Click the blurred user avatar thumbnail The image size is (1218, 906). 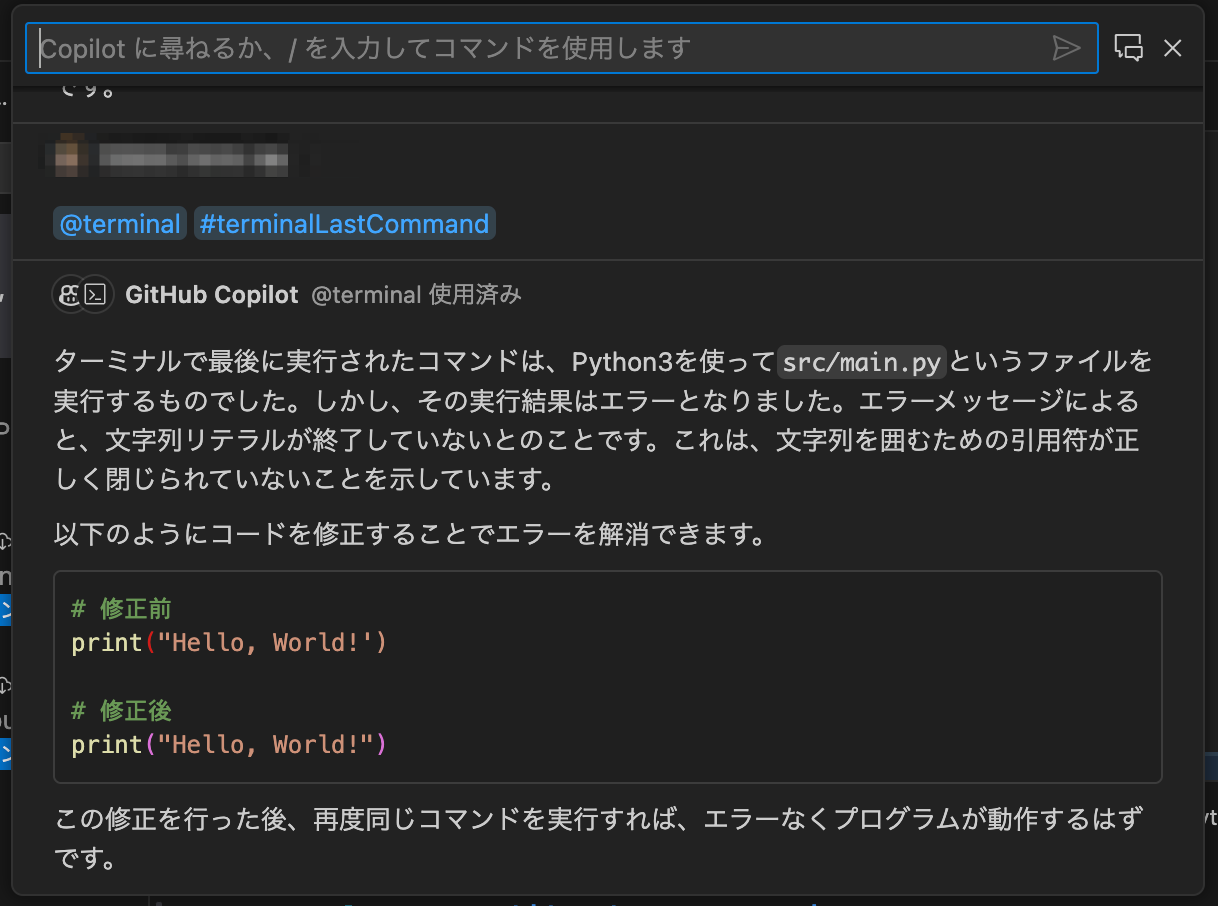pos(70,156)
